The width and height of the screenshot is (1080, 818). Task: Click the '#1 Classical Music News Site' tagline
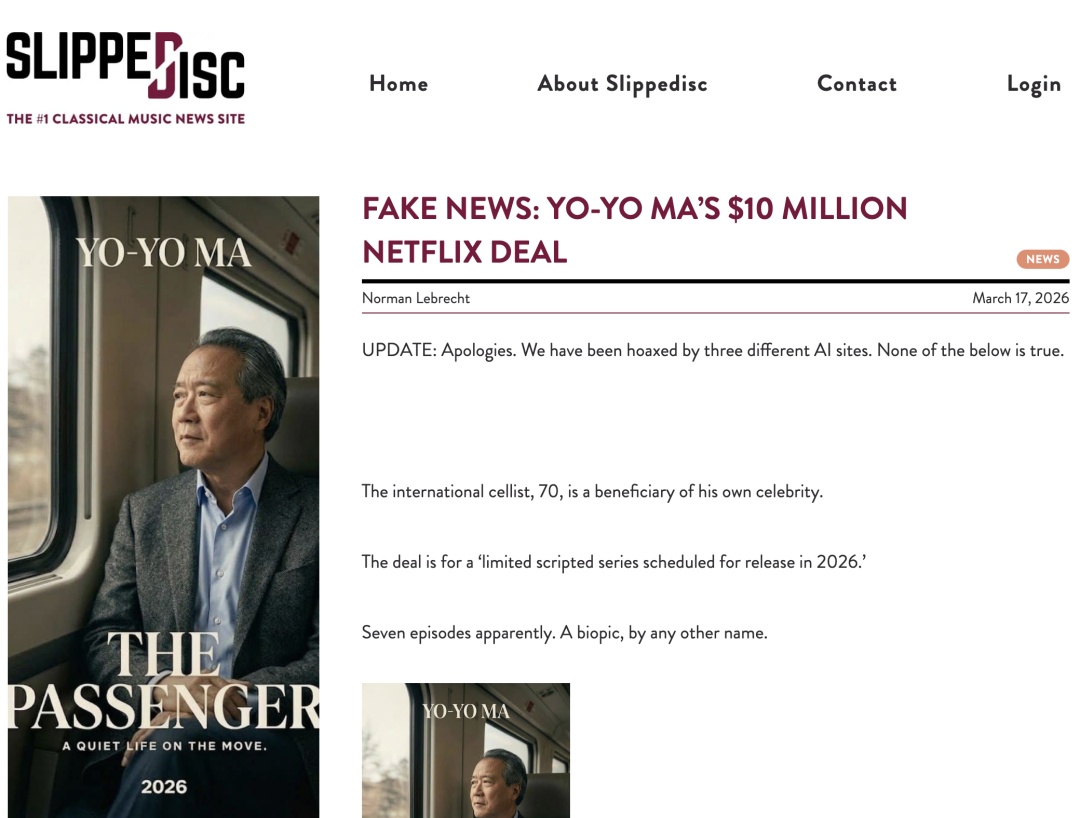[x=126, y=119]
